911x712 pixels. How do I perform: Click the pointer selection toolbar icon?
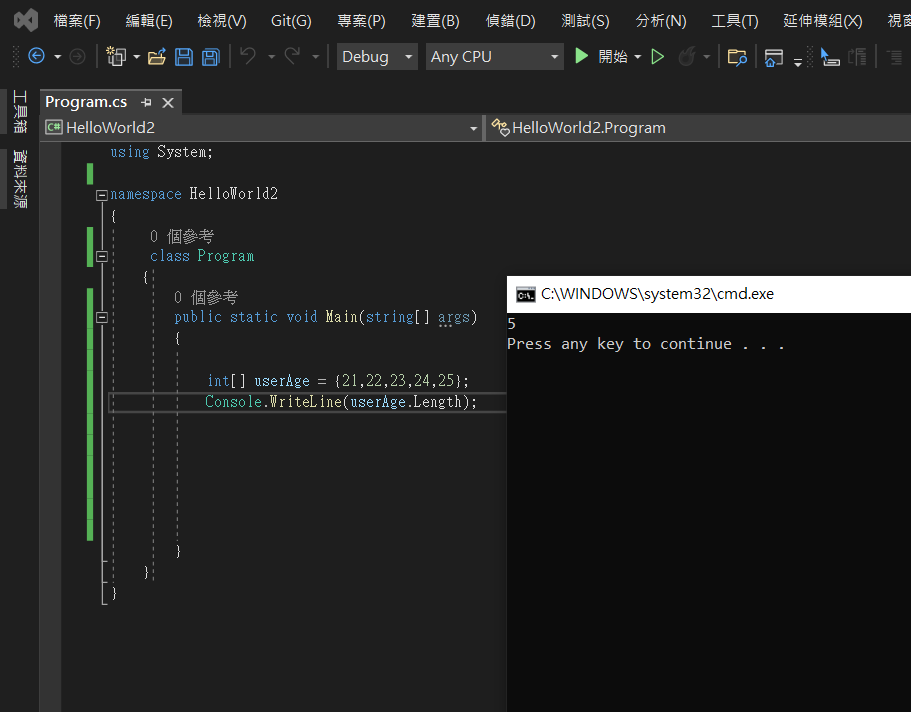pos(830,56)
